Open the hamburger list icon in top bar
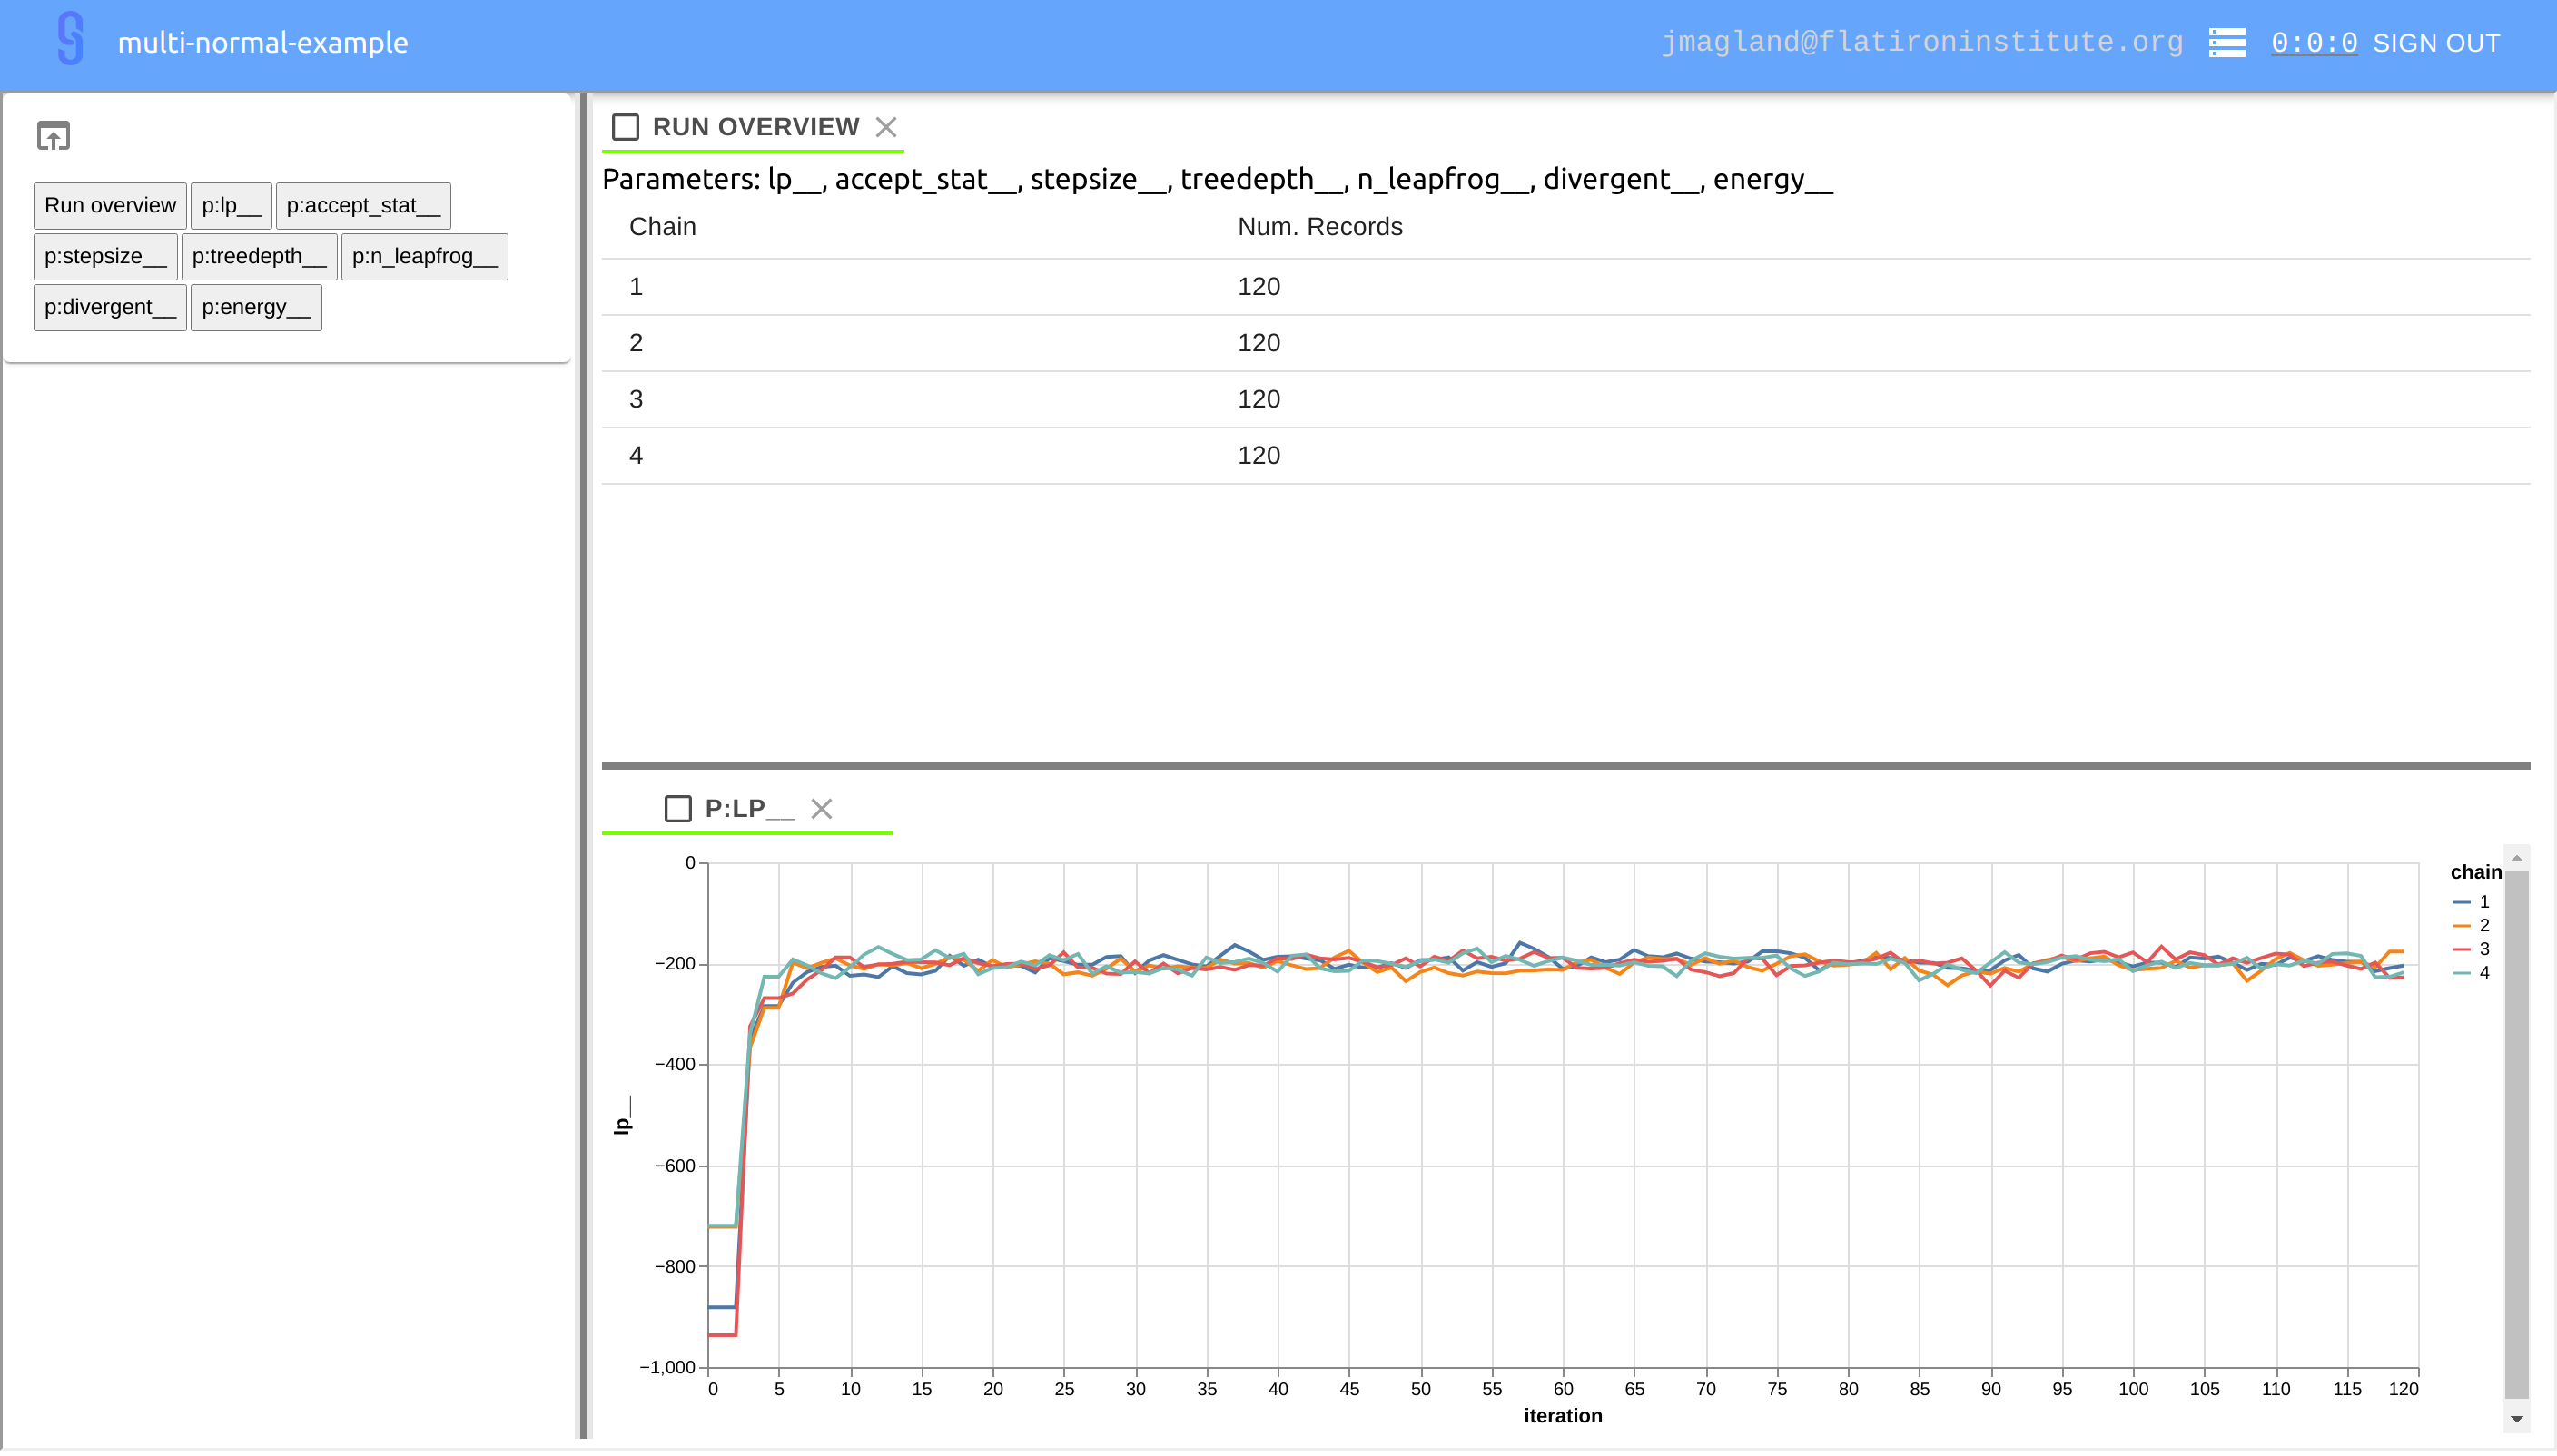The width and height of the screenshot is (2557, 1456). coord(2227,42)
